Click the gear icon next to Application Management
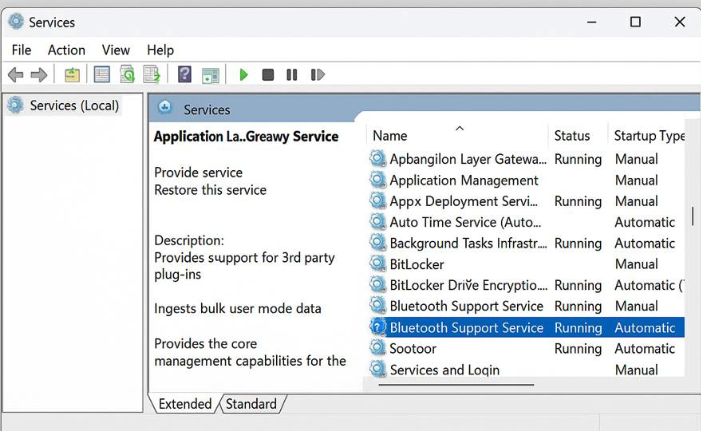This screenshot has width=701, height=431. (x=378, y=180)
